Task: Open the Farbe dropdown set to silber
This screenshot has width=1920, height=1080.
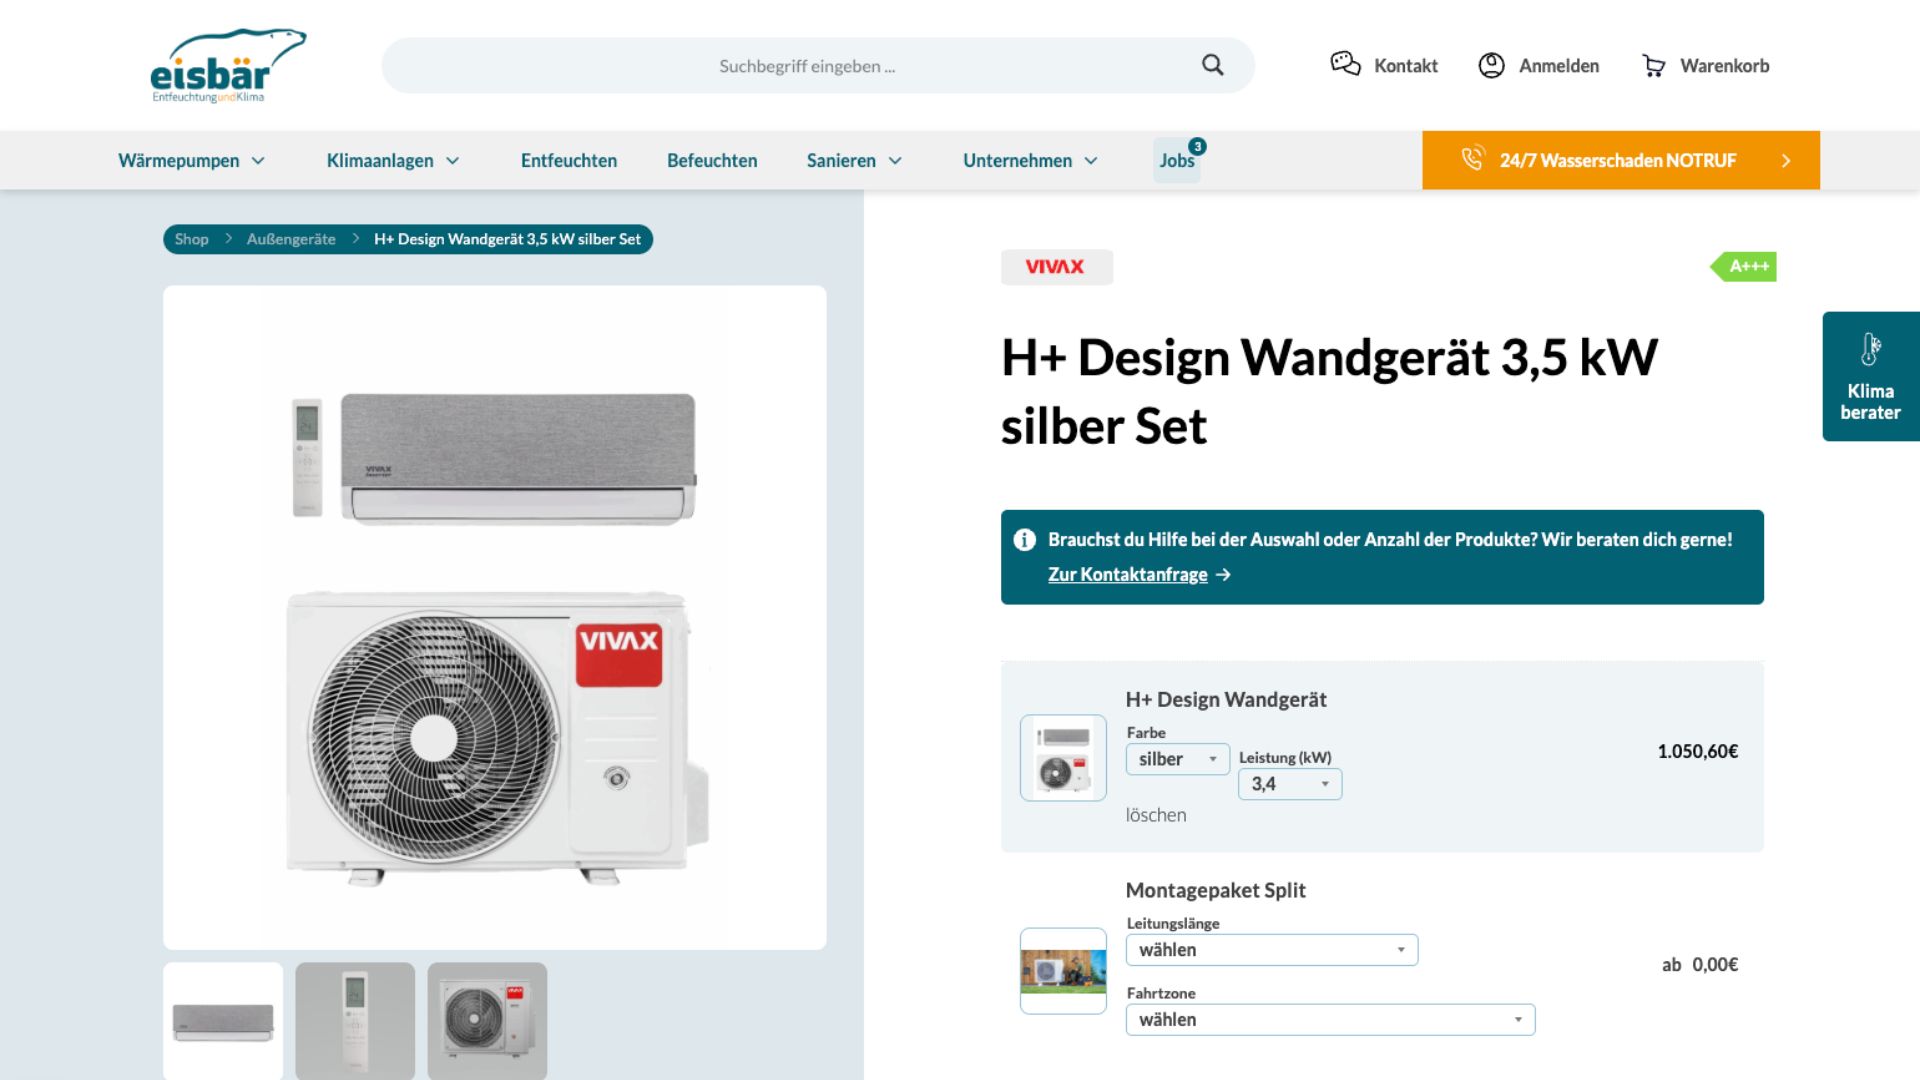Action: click(1178, 759)
